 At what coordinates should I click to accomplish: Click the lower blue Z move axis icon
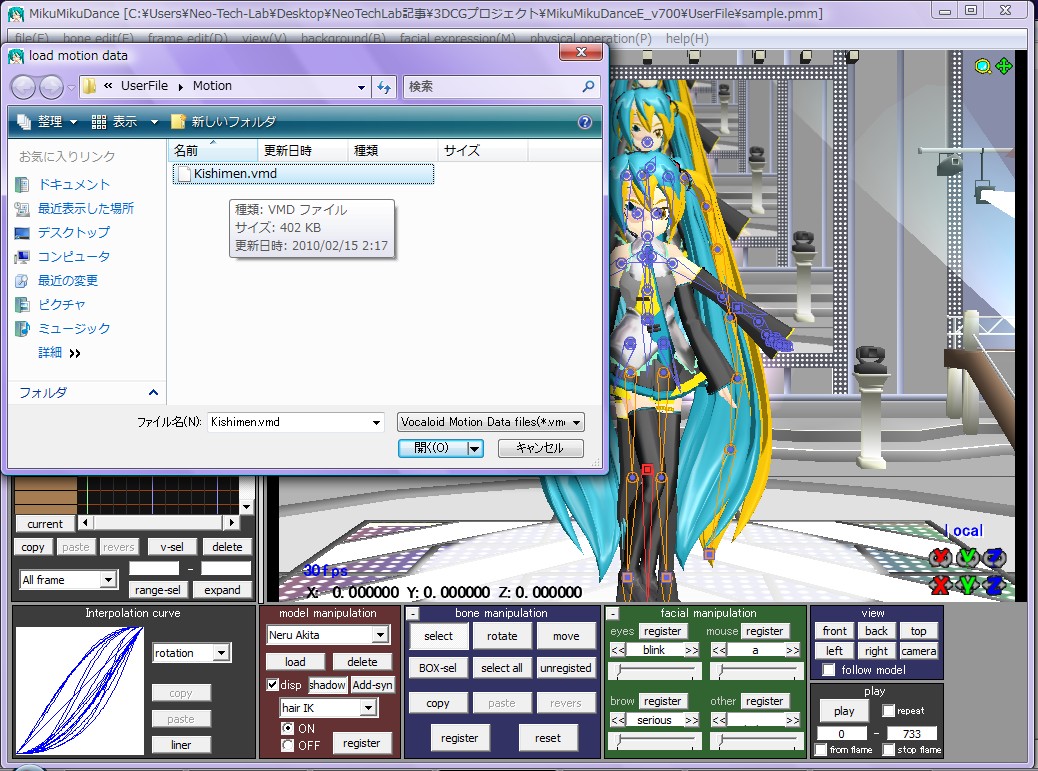[994, 584]
